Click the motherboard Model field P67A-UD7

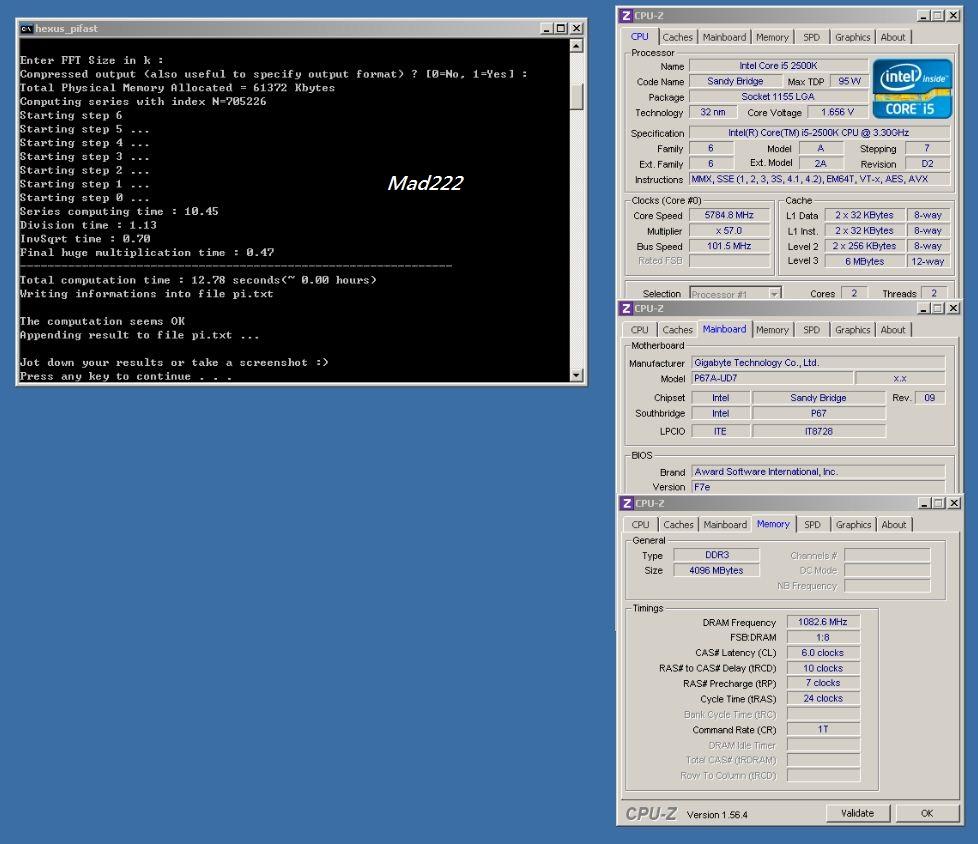click(772, 378)
